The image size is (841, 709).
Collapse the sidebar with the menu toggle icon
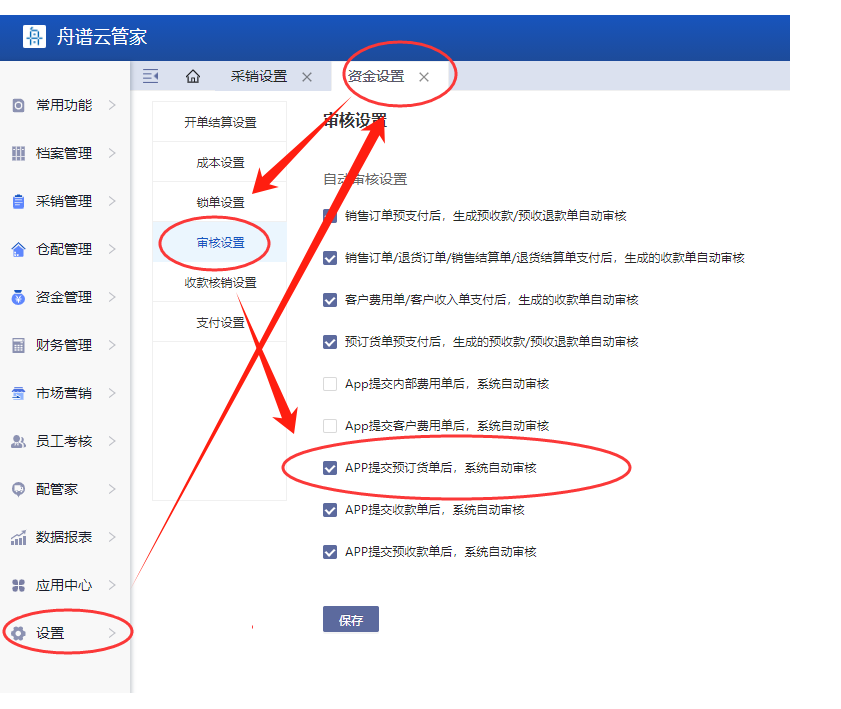click(x=151, y=77)
